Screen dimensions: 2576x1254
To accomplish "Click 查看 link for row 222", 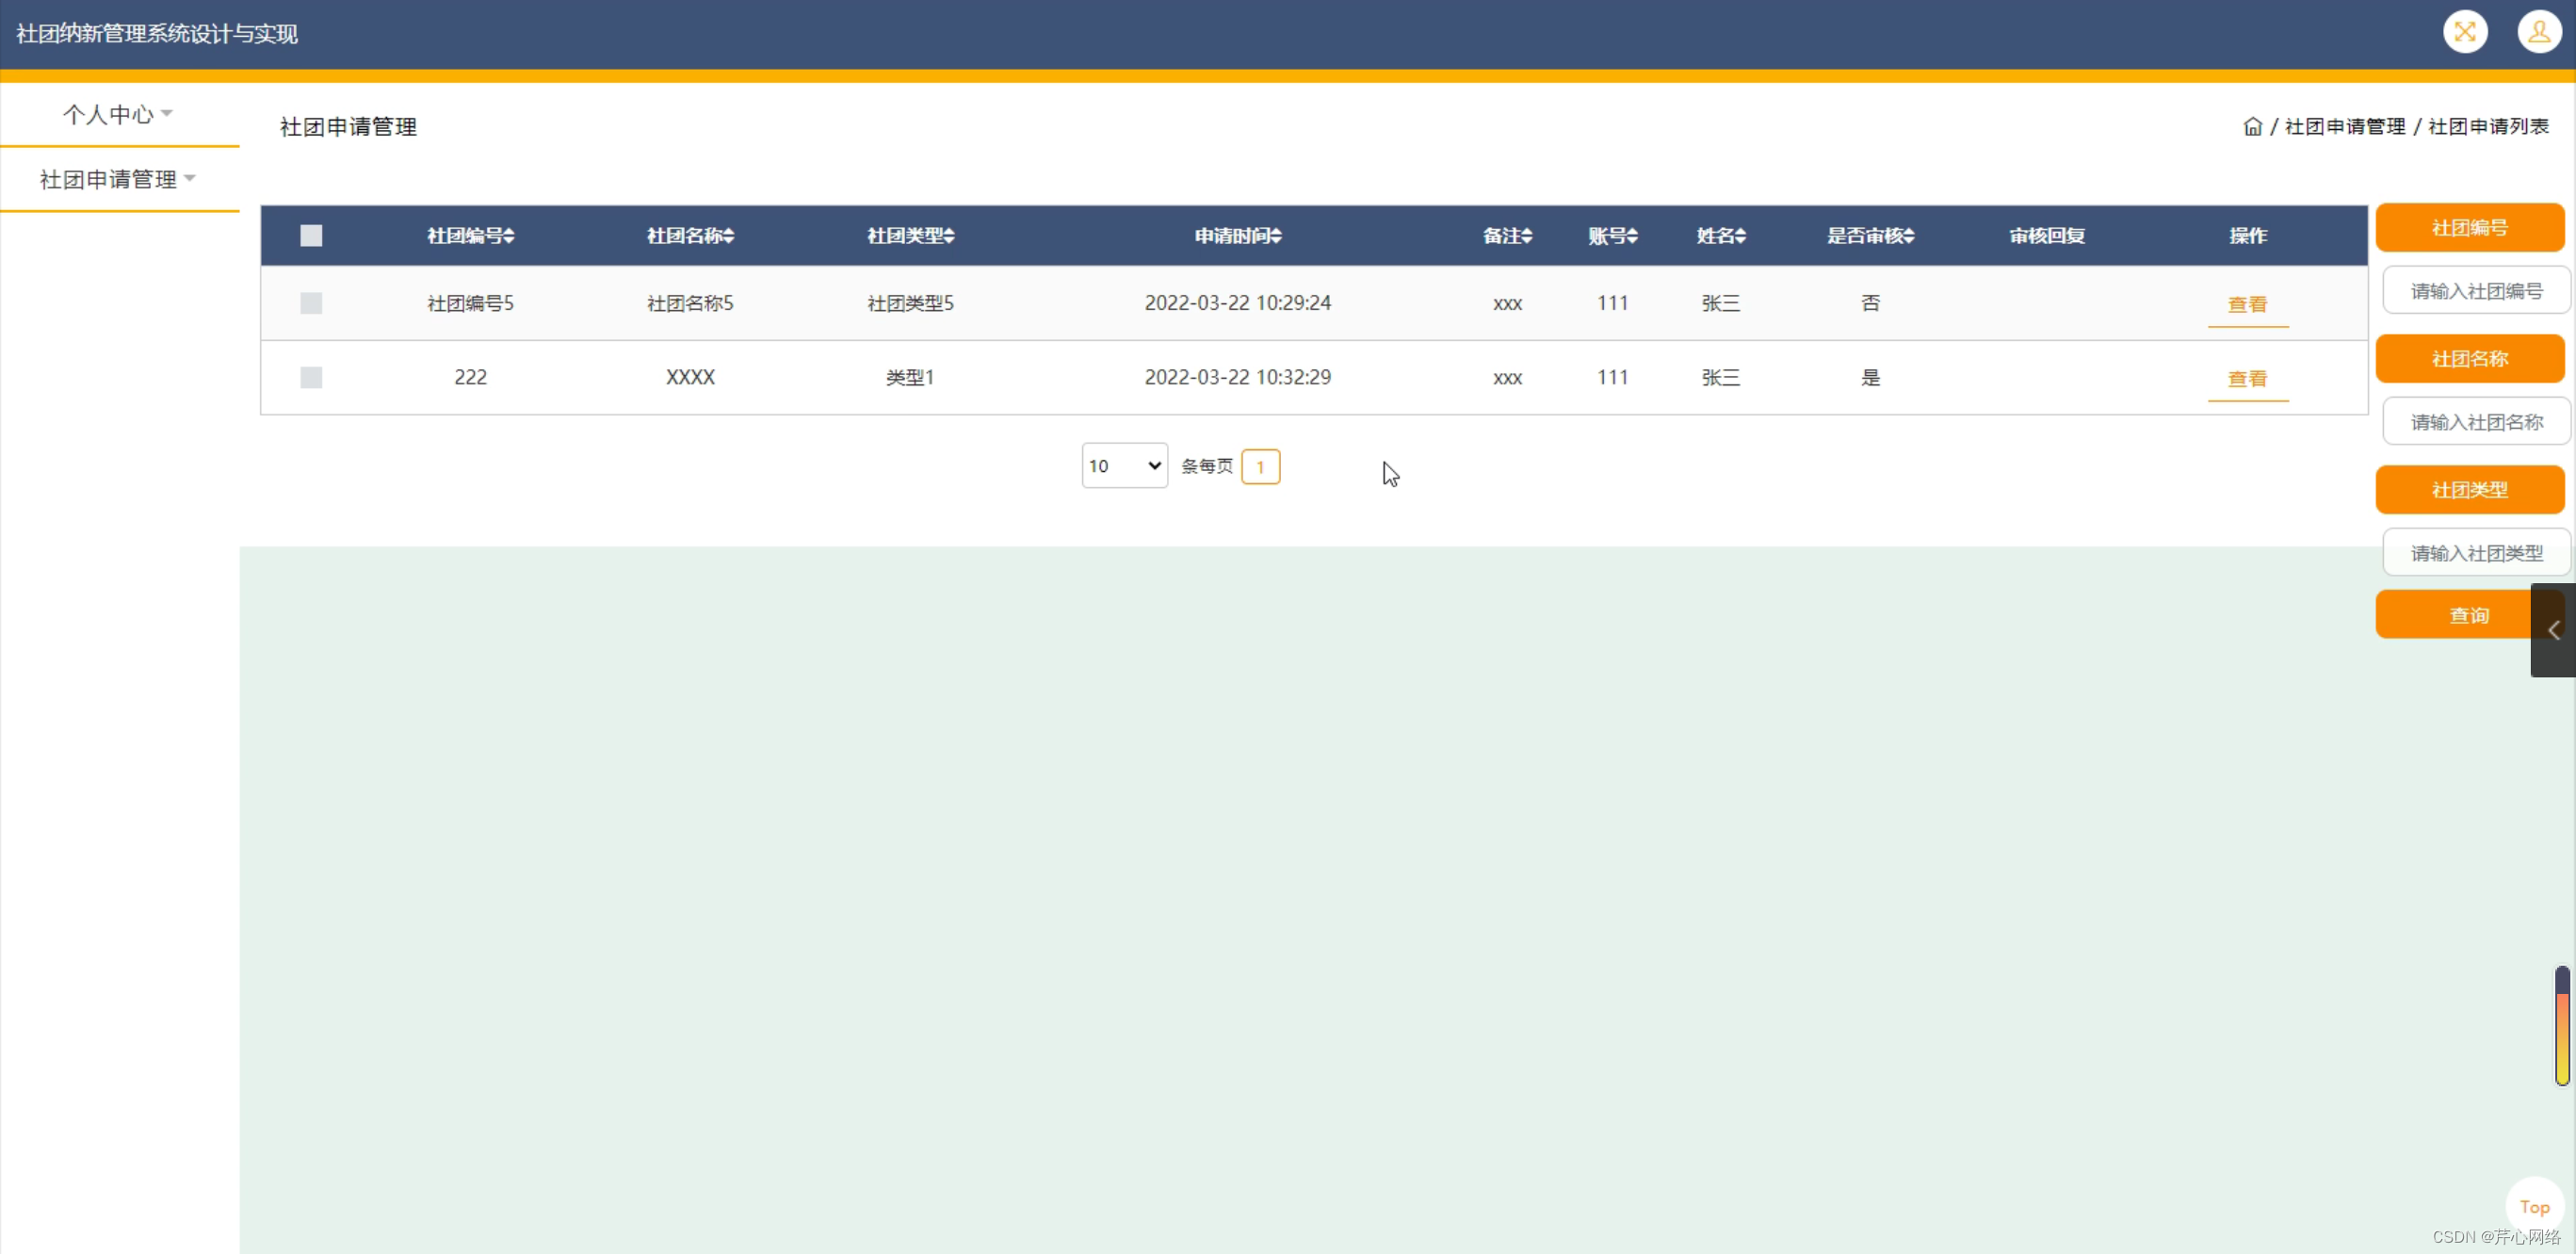I will (x=2247, y=379).
